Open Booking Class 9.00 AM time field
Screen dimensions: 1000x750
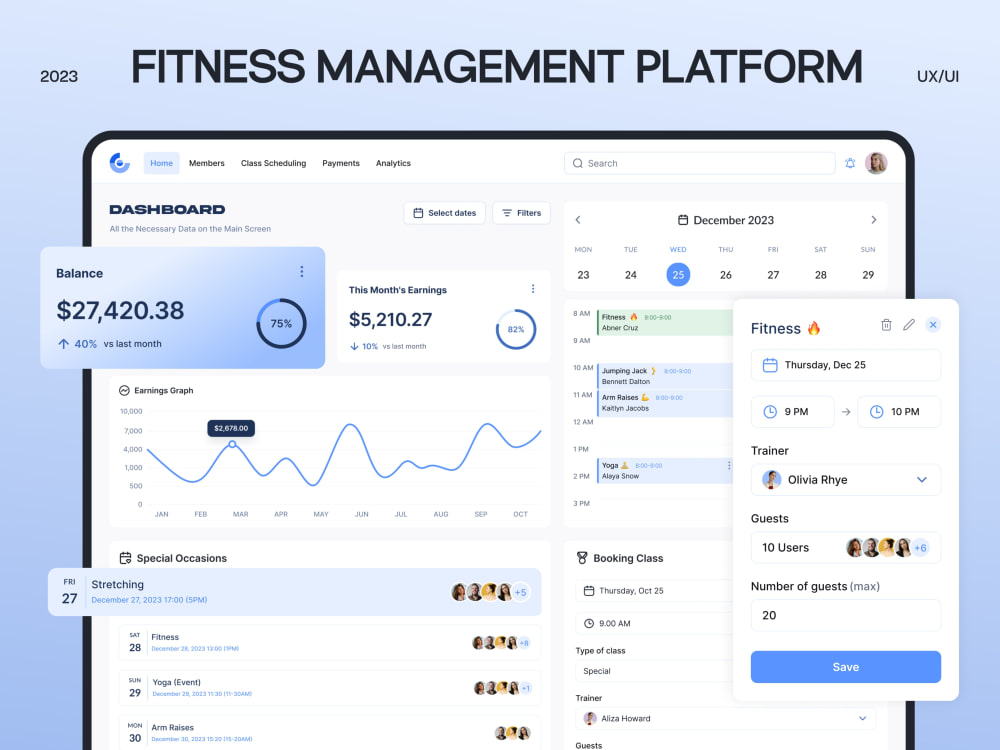point(654,624)
